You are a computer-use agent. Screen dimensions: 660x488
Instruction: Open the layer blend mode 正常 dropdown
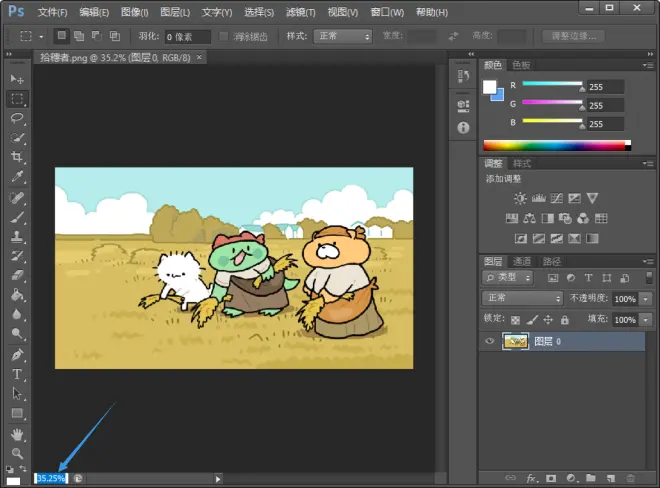click(522, 298)
